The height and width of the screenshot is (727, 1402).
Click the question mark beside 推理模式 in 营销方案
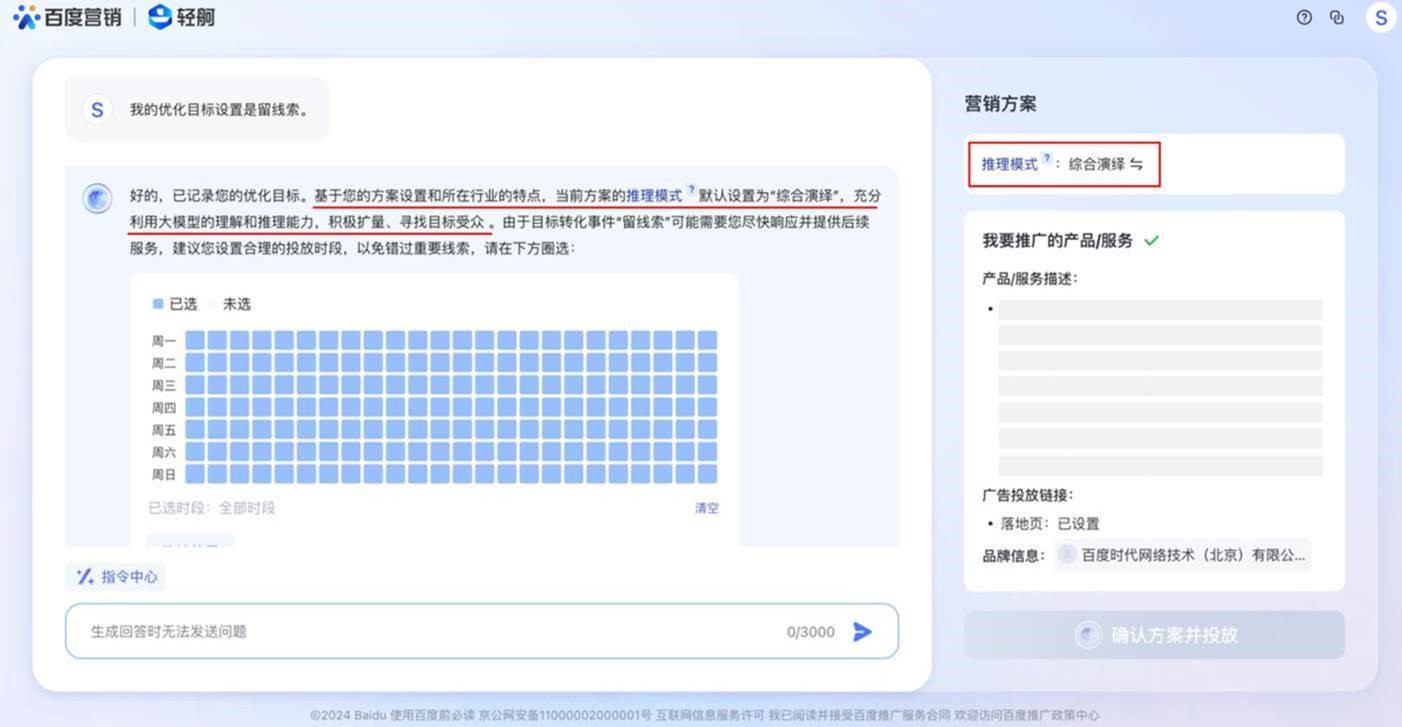pos(1047,158)
